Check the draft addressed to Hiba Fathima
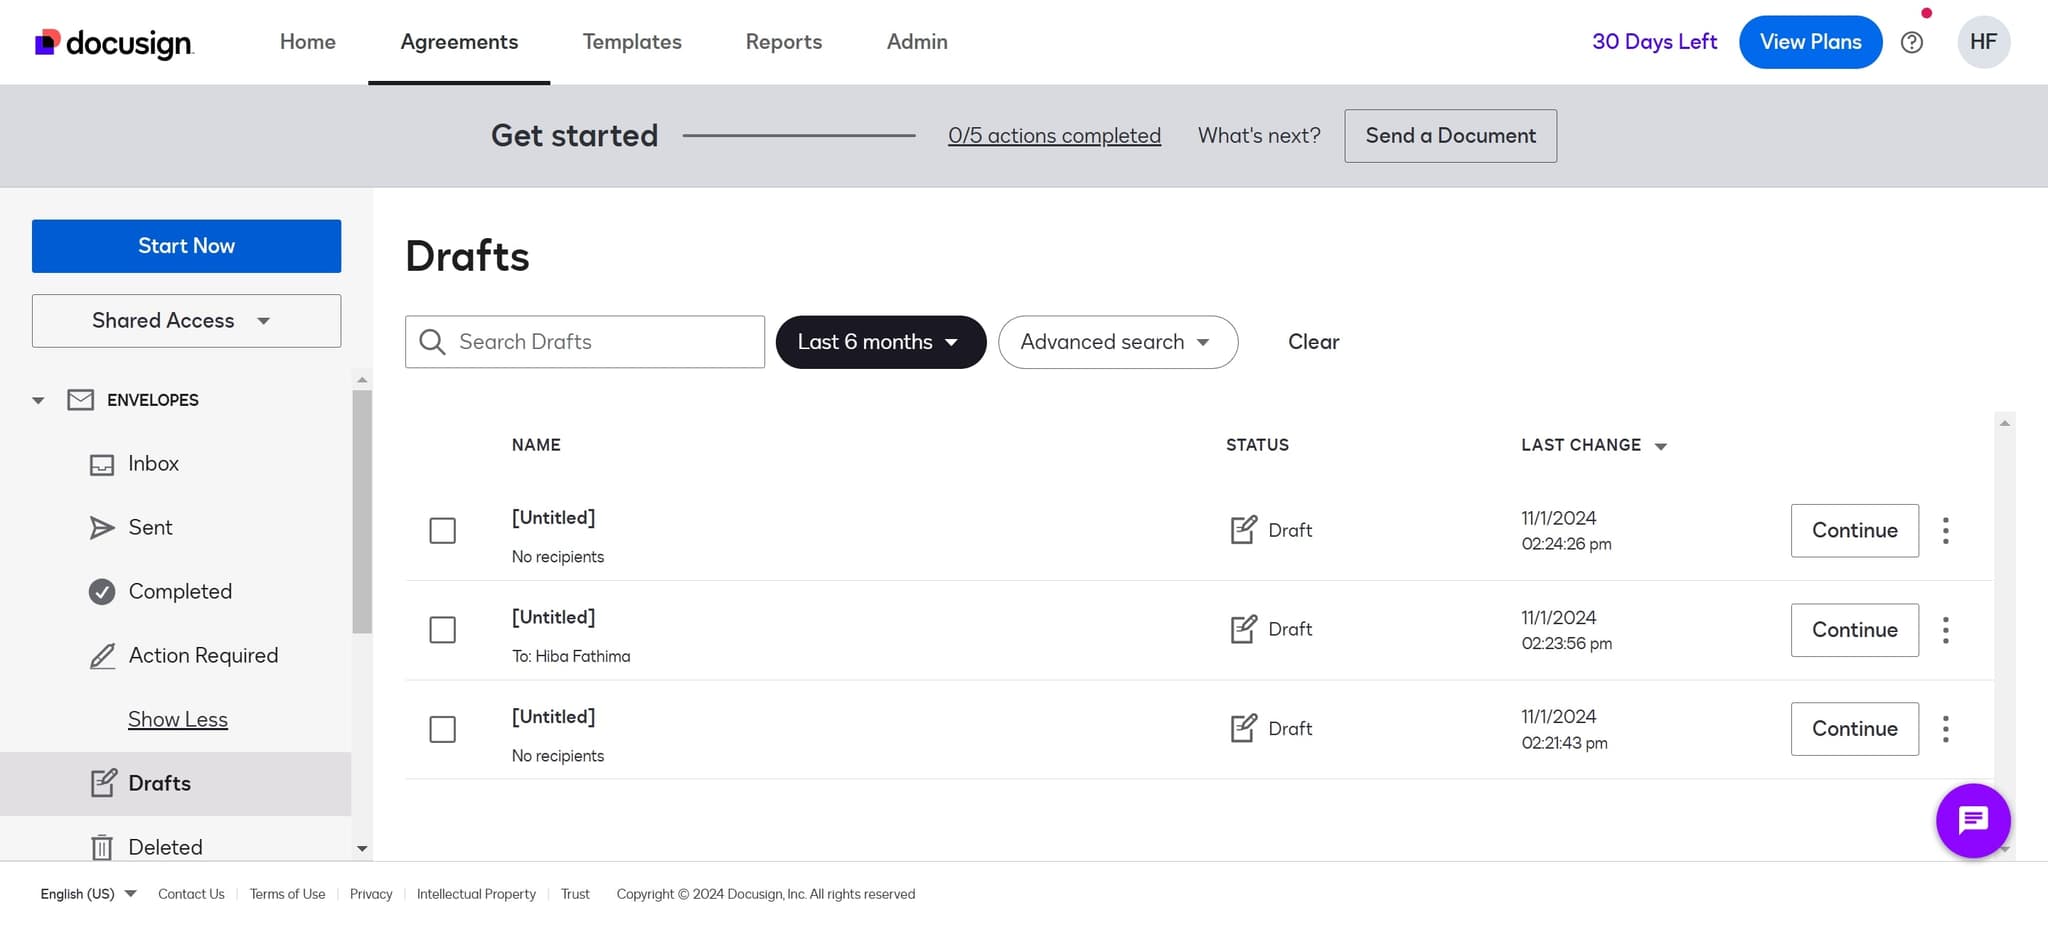Image resolution: width=2048 pixels, height=927 pixels. tap(442, 630)
